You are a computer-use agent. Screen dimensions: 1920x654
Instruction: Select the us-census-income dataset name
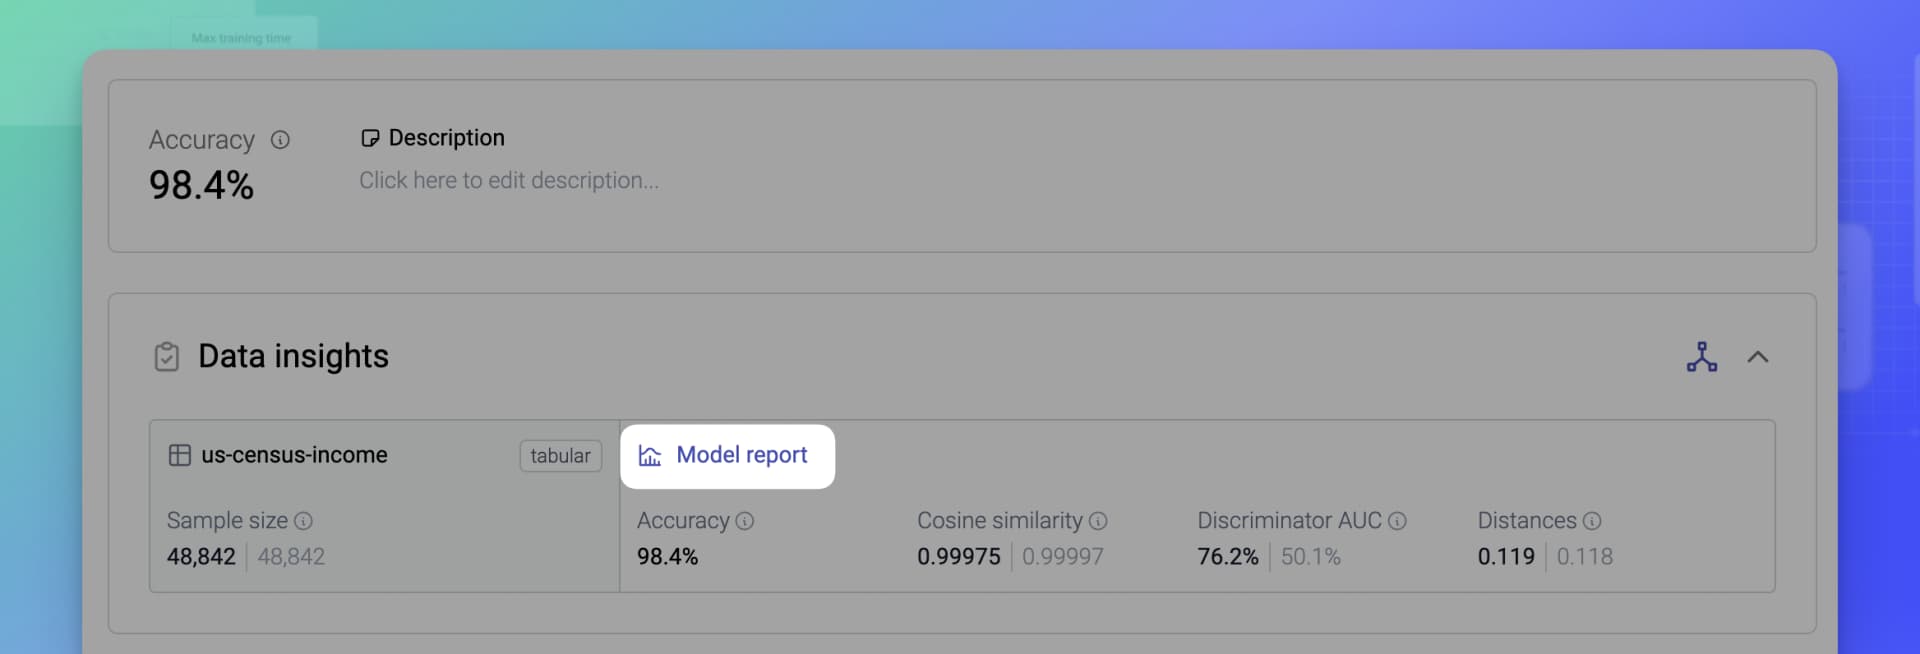pos(295,455)
